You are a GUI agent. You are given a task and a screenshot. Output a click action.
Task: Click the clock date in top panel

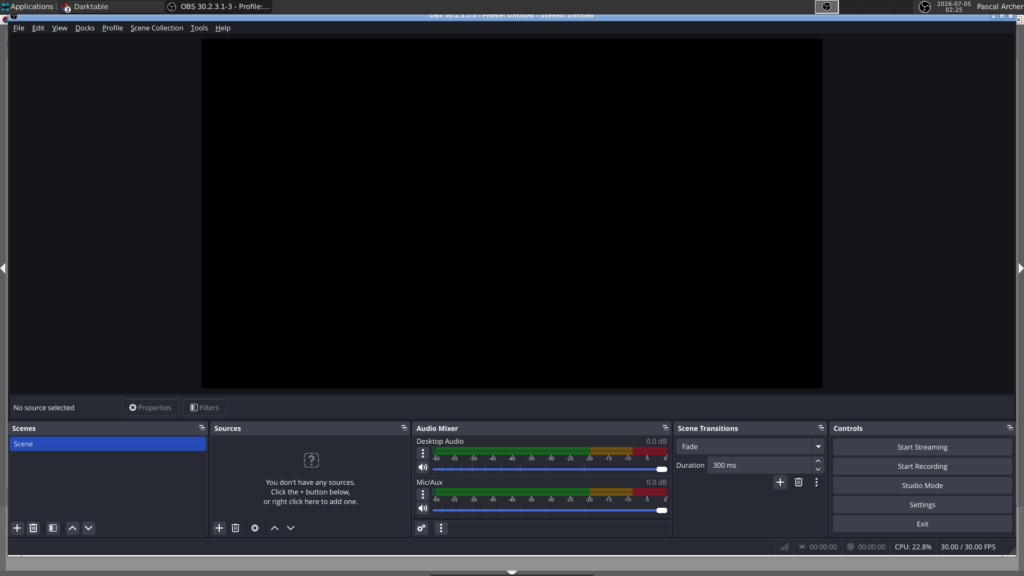(x=953, y=7)
